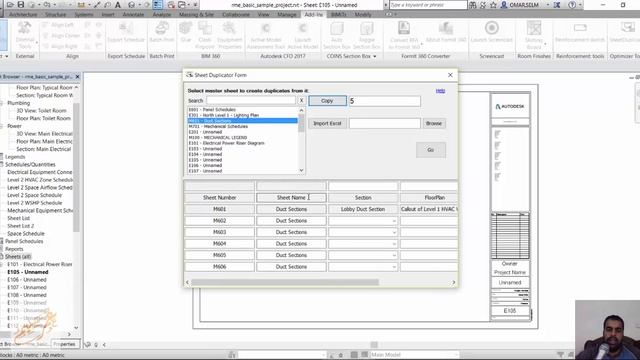
Task: Open the Section dropdown in row M605
Action: tap(394, 255)
